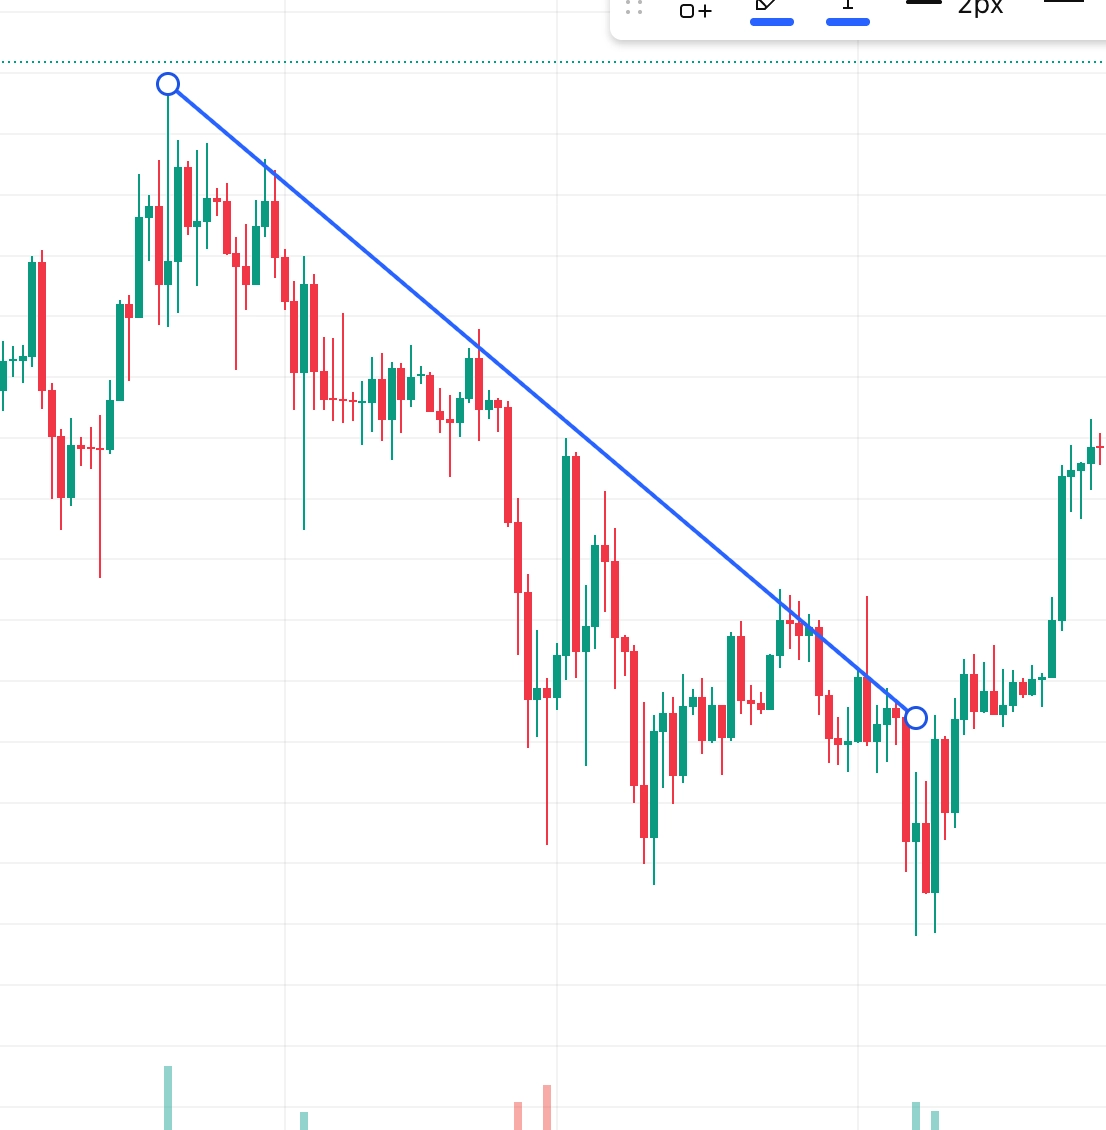This screenshot has height=1130, width=1106.
Task: Click blue swatch under the pencil icon
Action: pos(772,21)
